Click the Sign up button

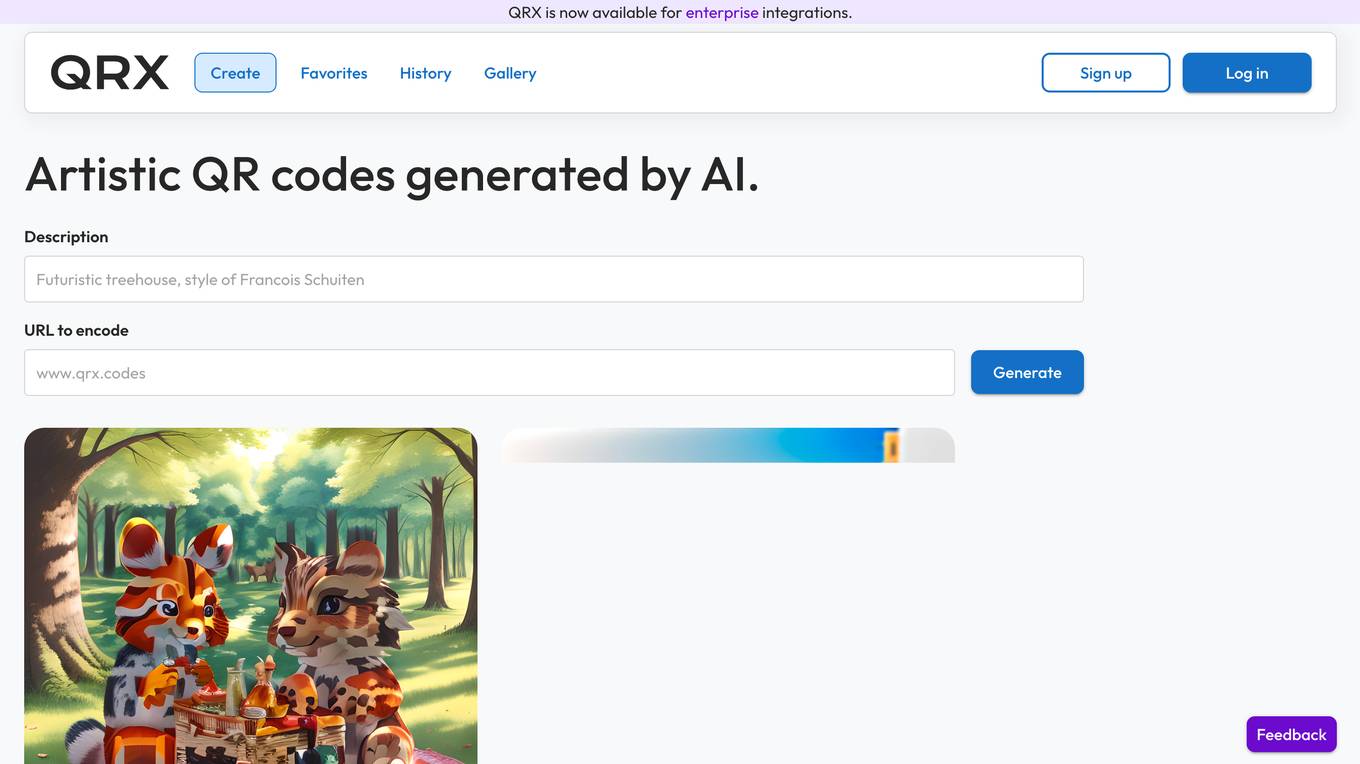[1106, 73]
